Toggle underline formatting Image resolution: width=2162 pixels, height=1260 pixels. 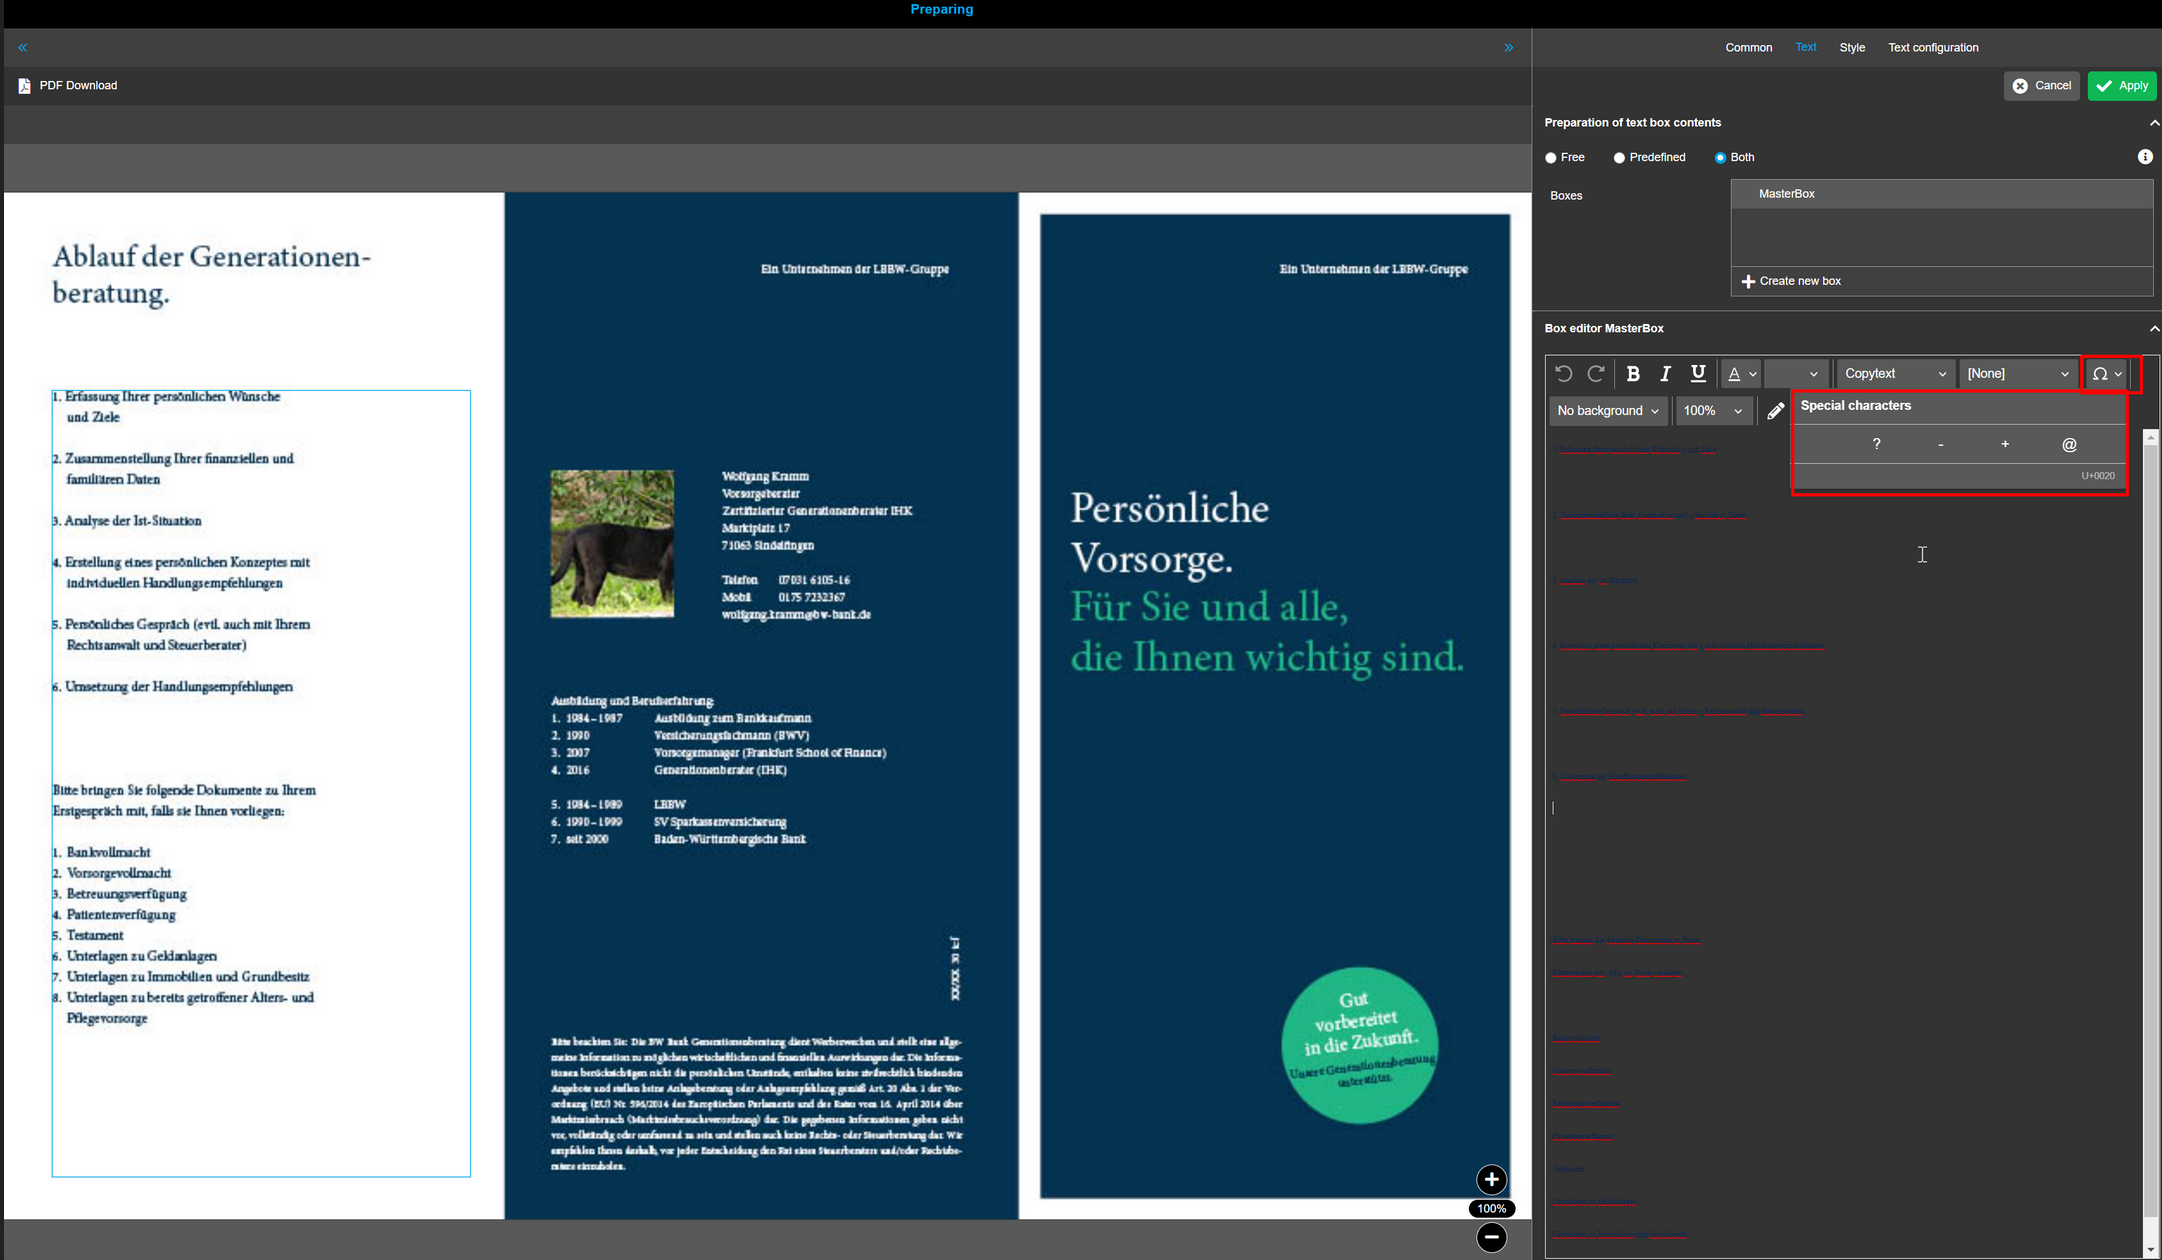1698,374
